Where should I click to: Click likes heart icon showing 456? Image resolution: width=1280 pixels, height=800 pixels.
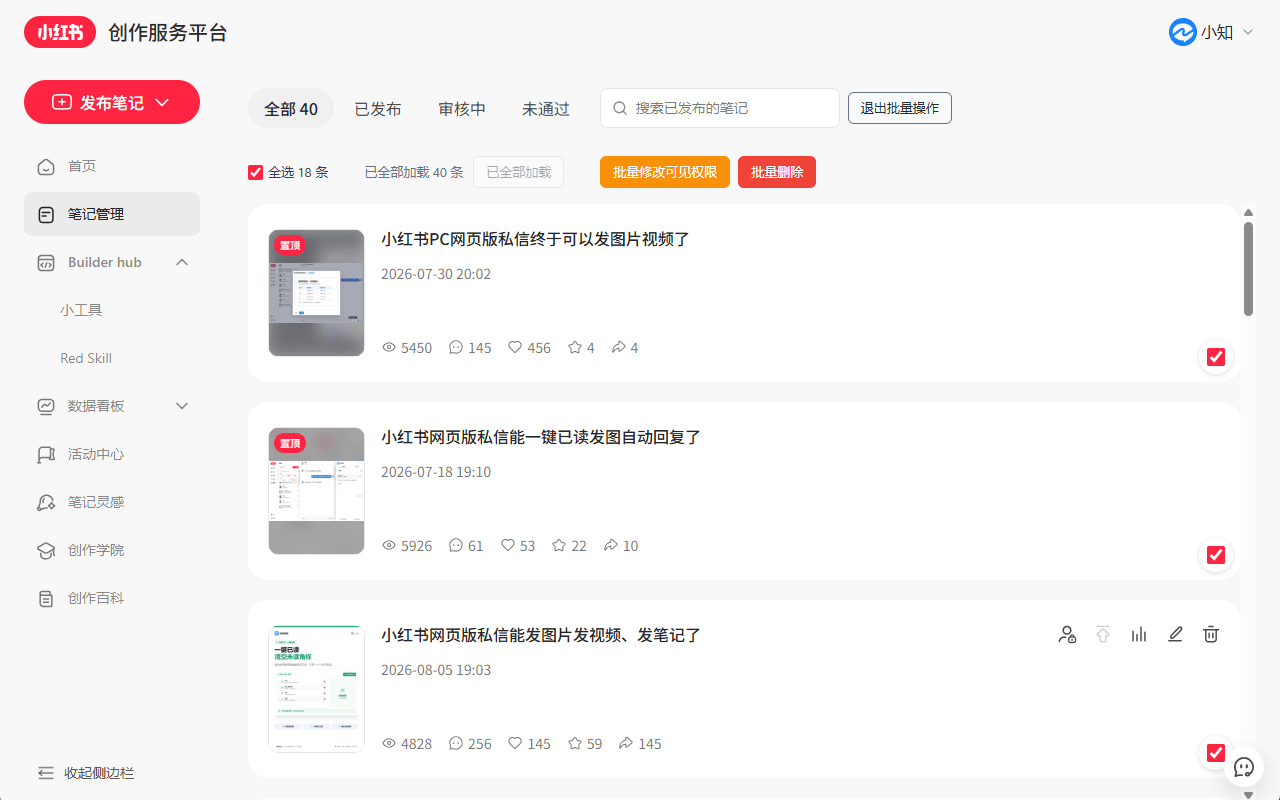[515, 348]
